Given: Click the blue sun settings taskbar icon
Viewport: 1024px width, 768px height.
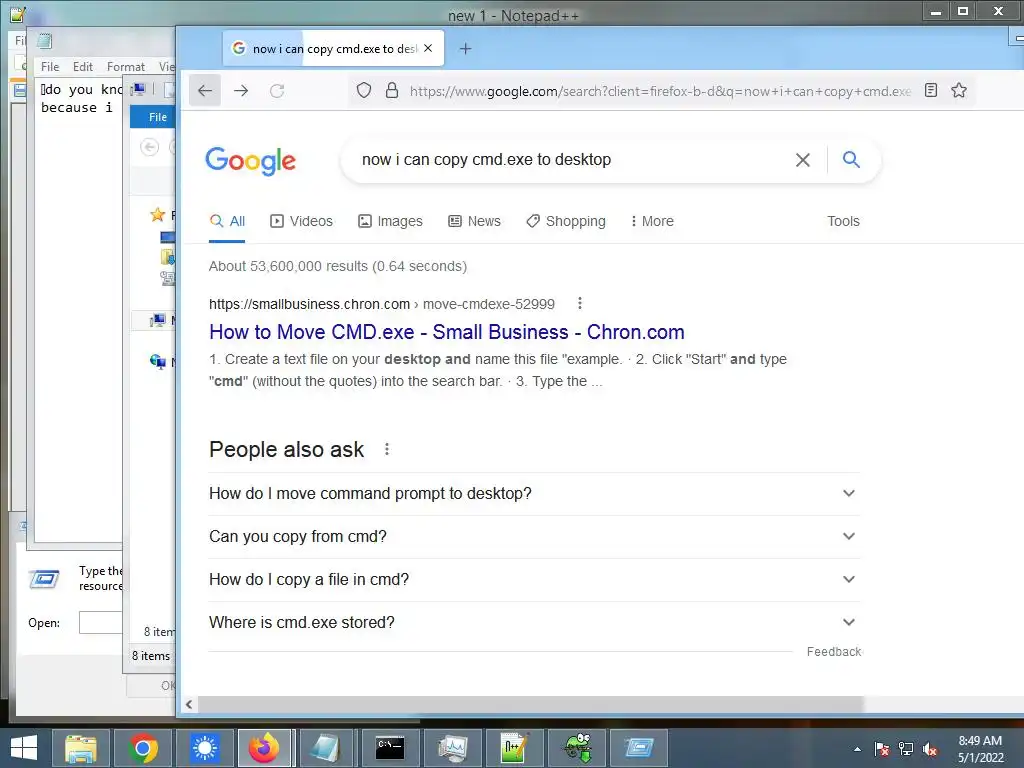Looking at the screenshot, I should pos(205,748).
